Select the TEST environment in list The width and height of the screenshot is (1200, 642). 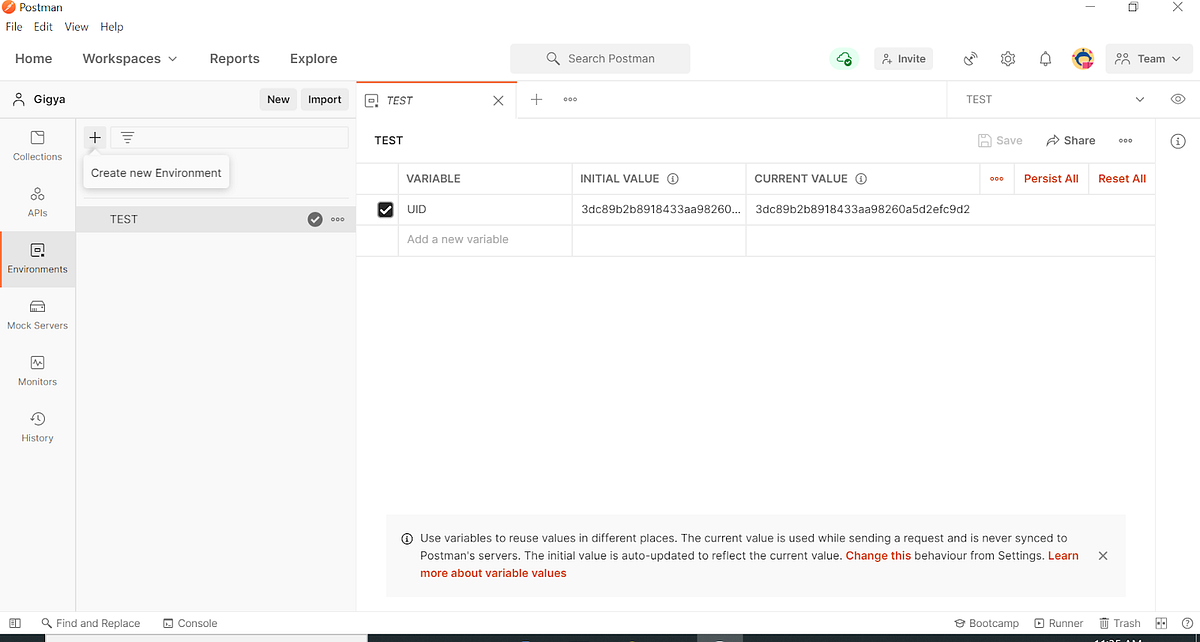point(215,219)
